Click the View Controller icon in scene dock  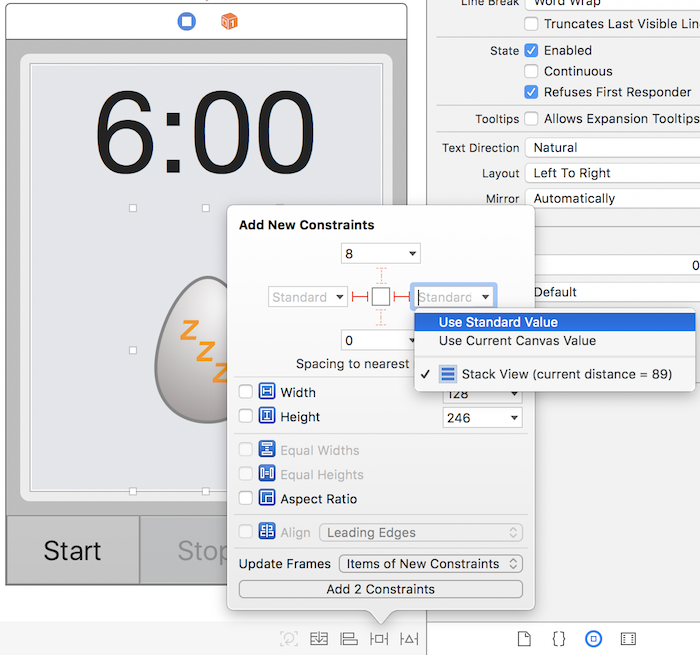point(187,21)
